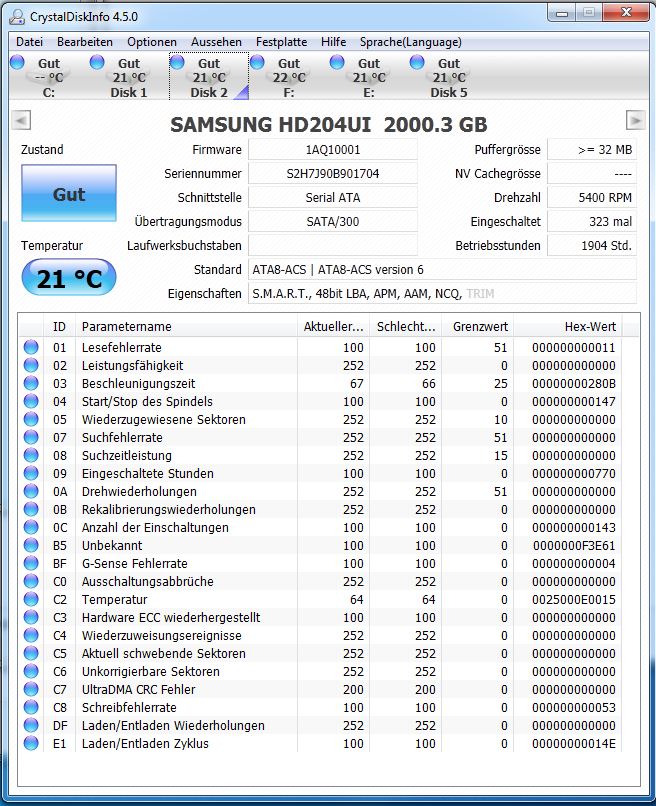Click the Eigenschaften features field

point(442,294)
